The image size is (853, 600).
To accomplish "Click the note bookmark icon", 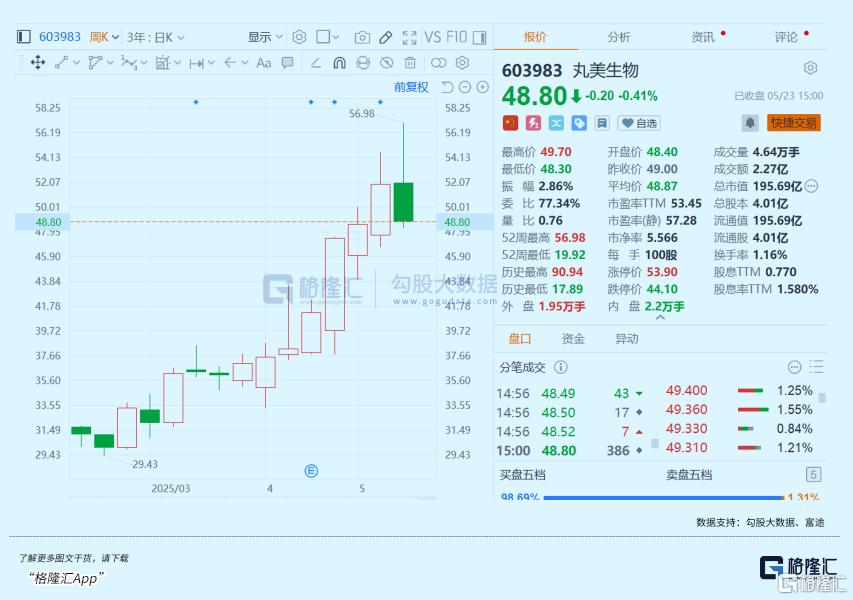I will coord(602,123).
